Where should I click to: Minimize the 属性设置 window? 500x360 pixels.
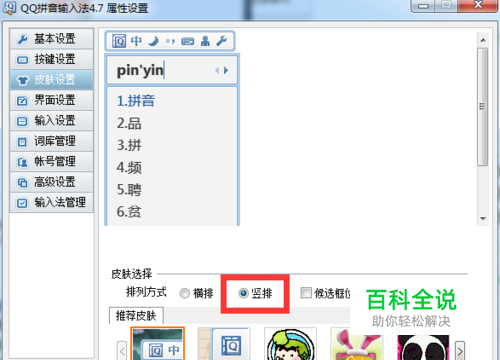(x=423, y=6)
